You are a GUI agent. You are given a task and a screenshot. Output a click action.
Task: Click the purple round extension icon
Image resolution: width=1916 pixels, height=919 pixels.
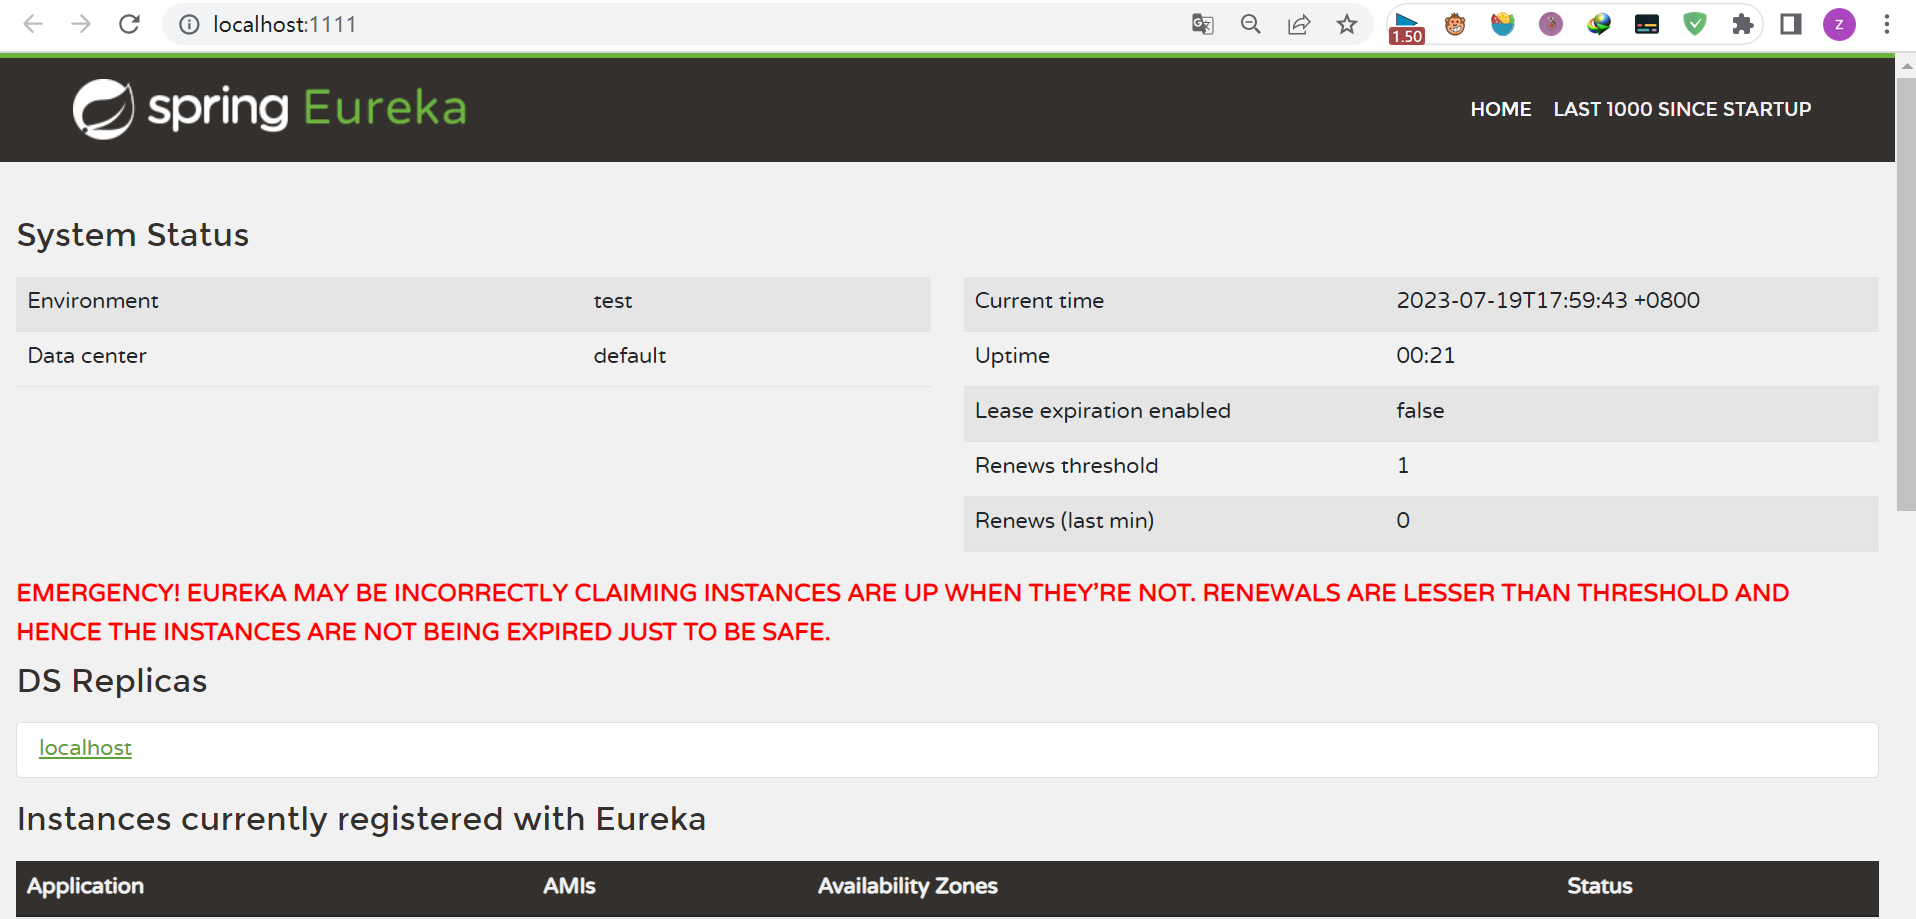1551,24
